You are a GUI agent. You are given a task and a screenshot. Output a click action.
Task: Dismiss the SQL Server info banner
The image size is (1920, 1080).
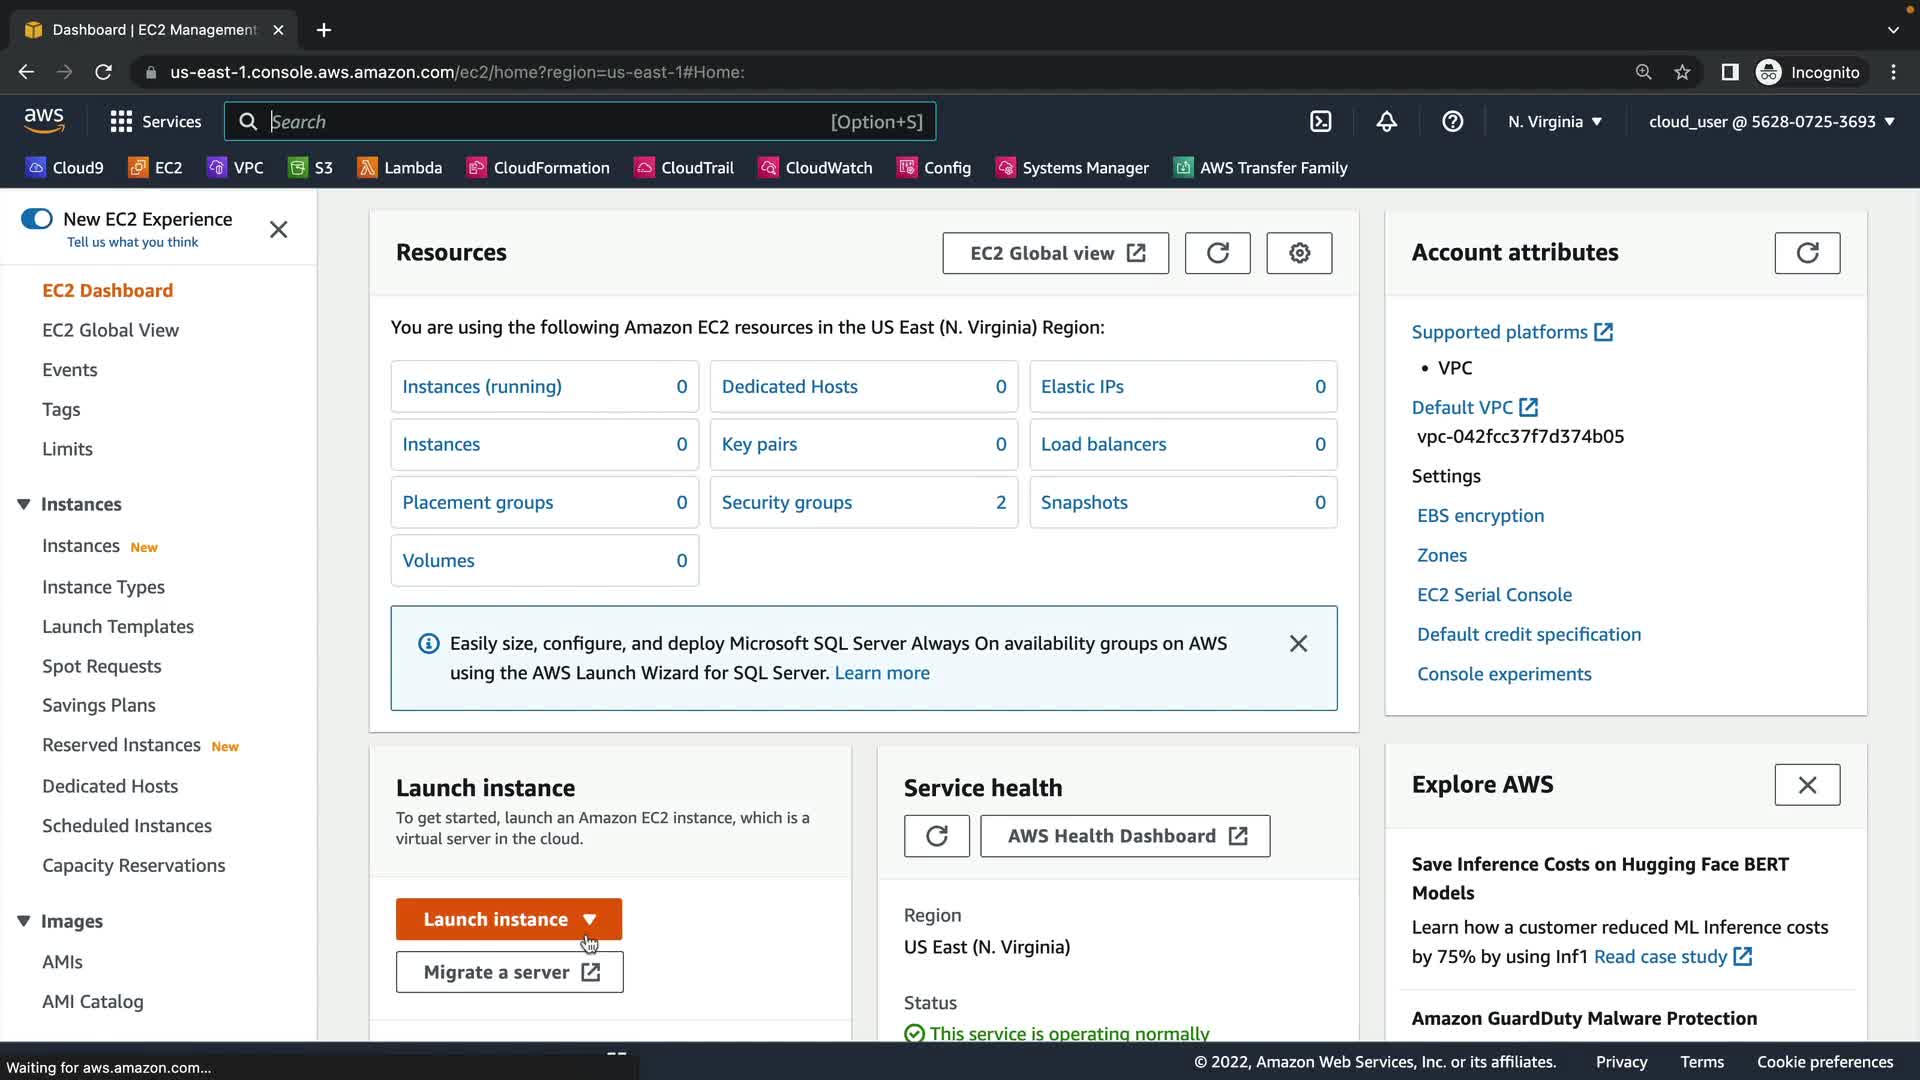[x=1298, y=644]
